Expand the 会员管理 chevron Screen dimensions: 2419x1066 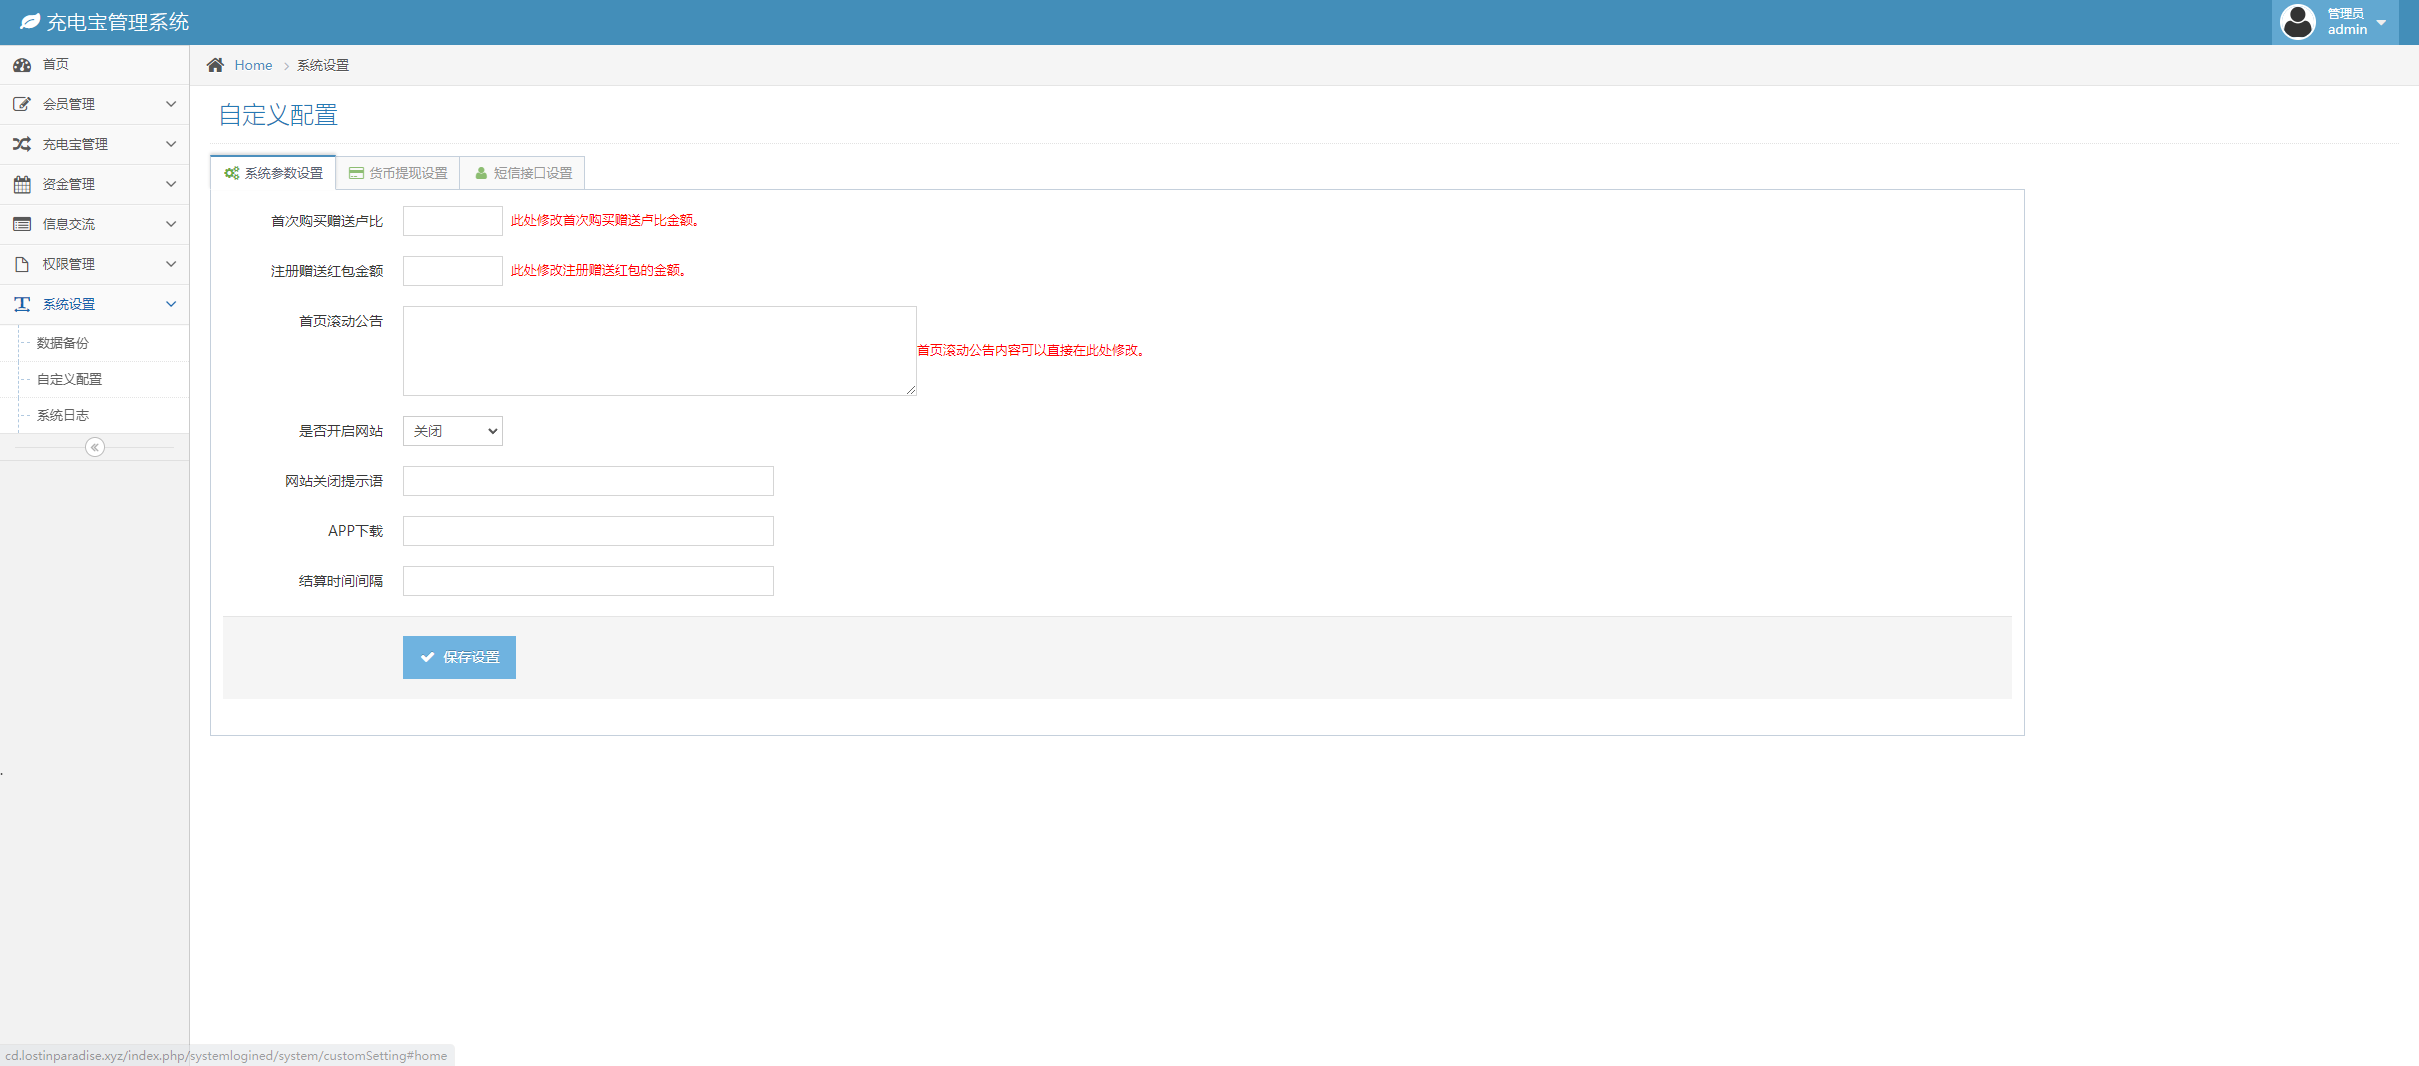coord(171,104)
